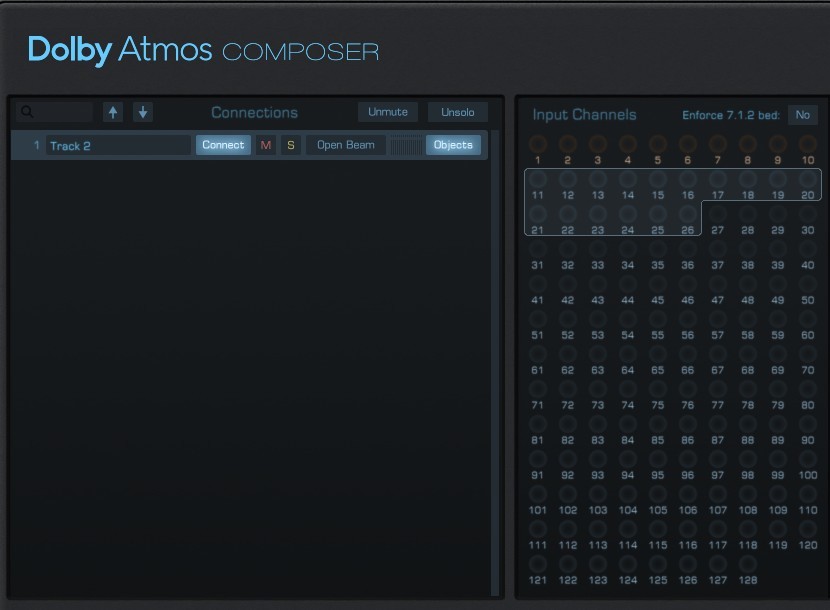The width and height of the screenshot is (830, 610).
Task: Solo Track 2 with the S button
Action: coord(291,145)
